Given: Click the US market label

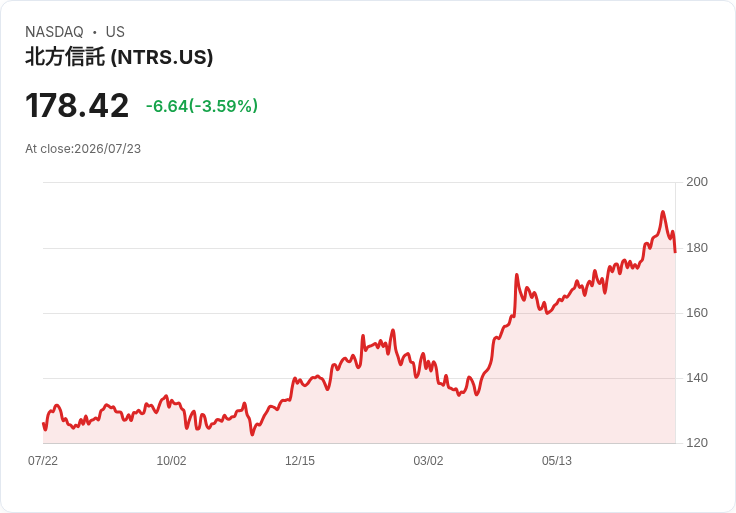Looking at the screenshot, I should pos(115,32).
